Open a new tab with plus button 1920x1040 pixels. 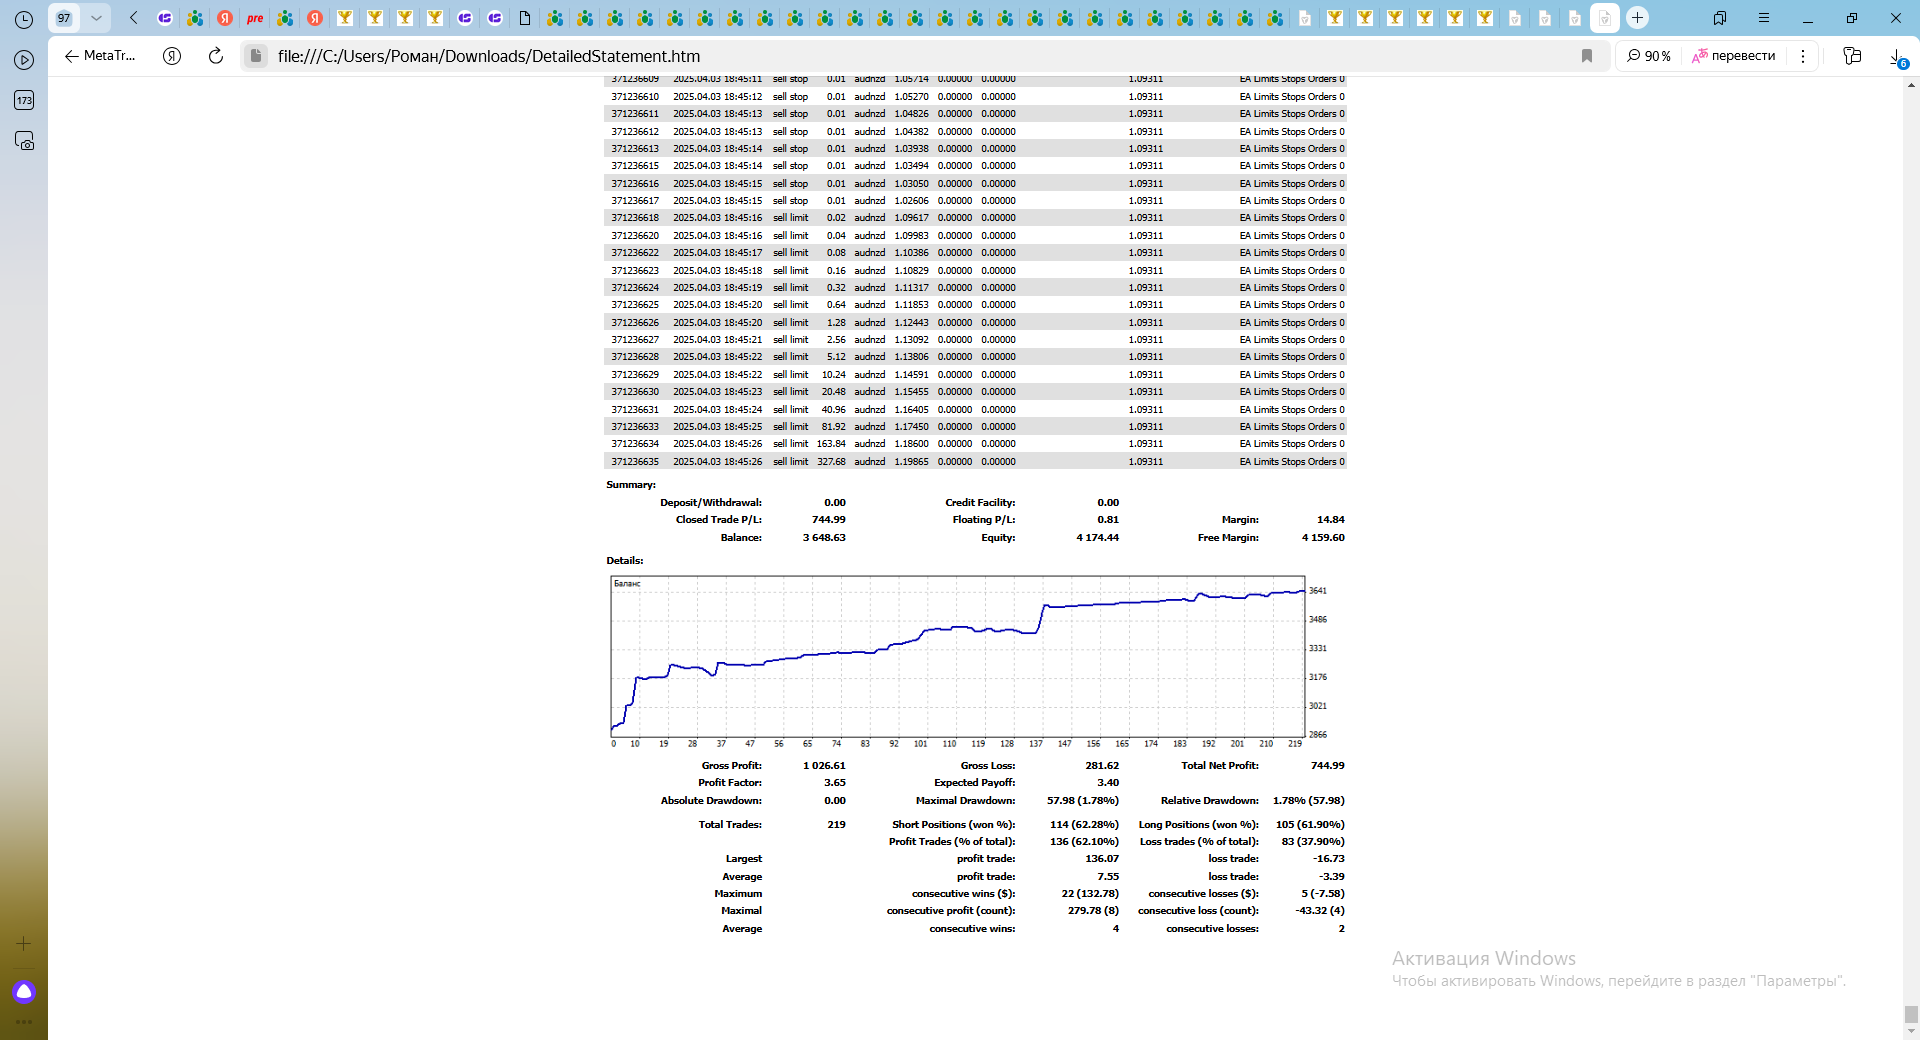pyautogui.click(x=1637, y=18)
